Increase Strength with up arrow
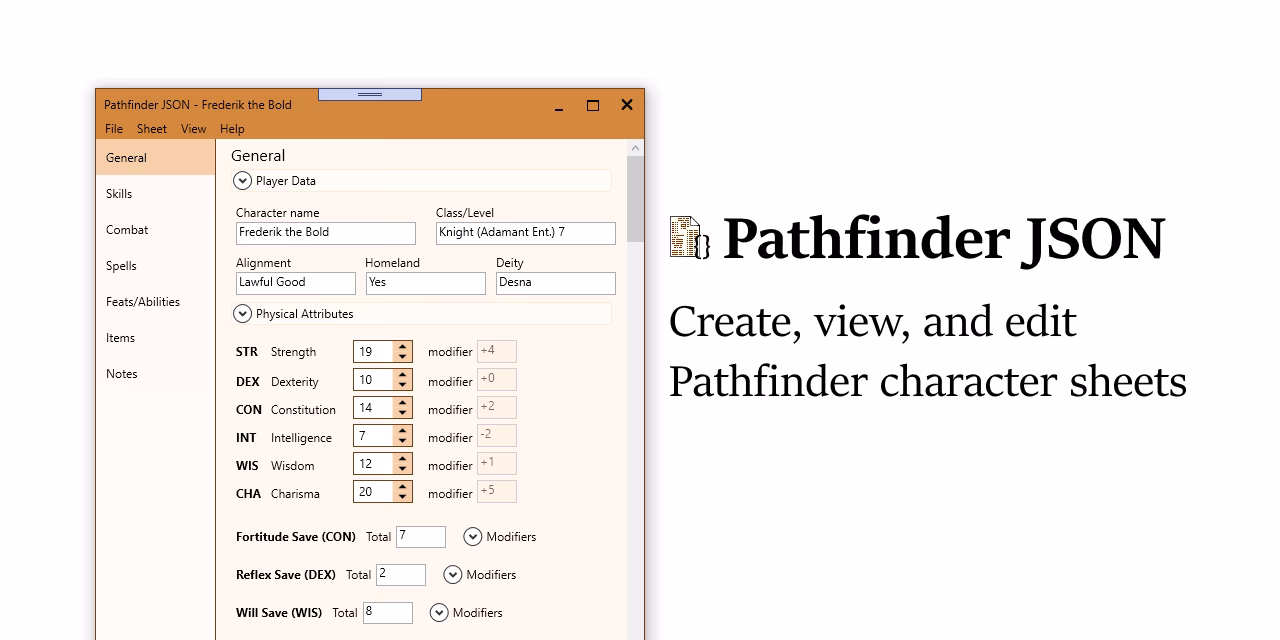The image size is (1280, 640). 403,347
